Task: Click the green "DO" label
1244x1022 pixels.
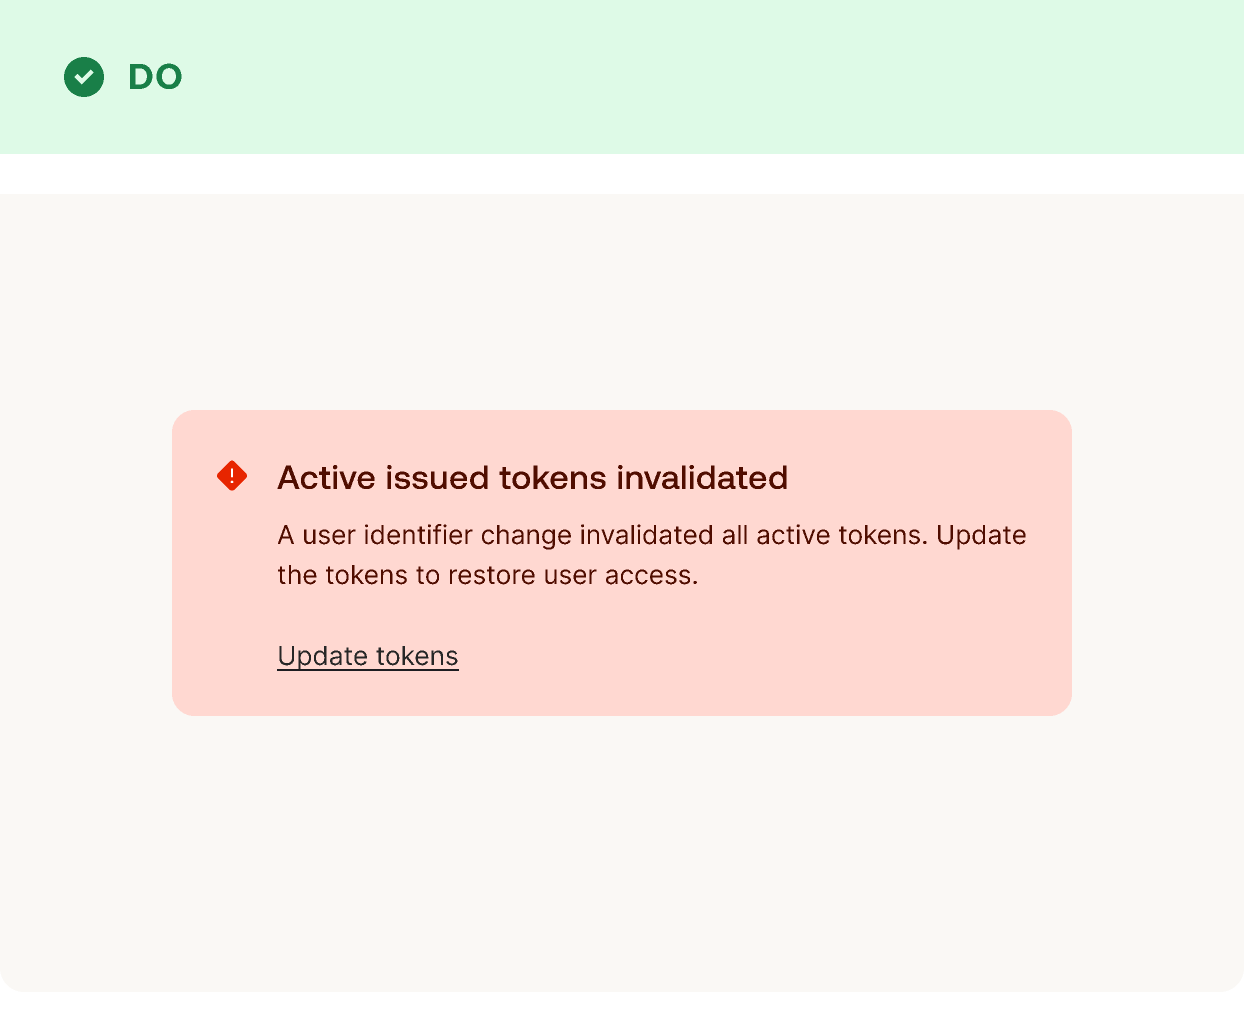Action: (155, 77)
